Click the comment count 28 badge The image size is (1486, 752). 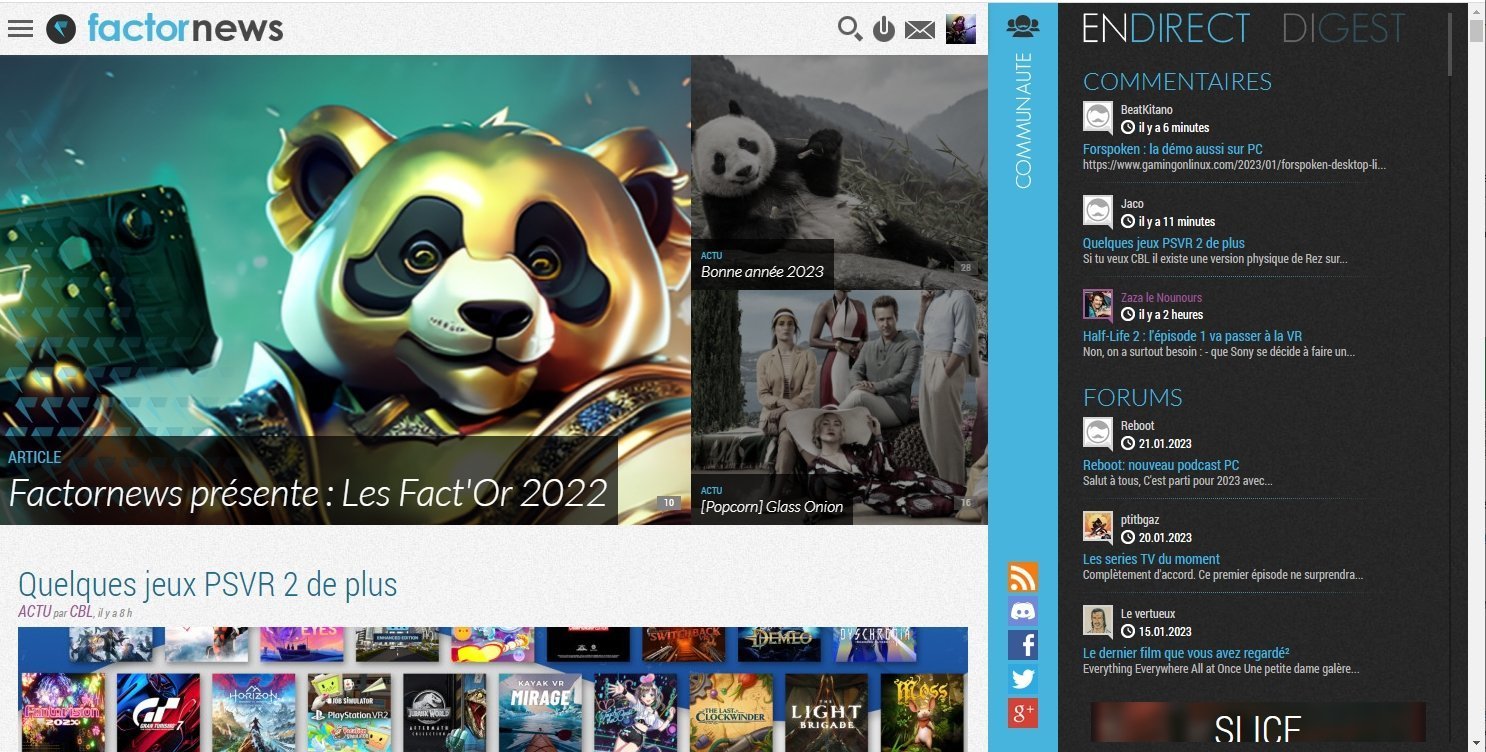tap(966, 267)
